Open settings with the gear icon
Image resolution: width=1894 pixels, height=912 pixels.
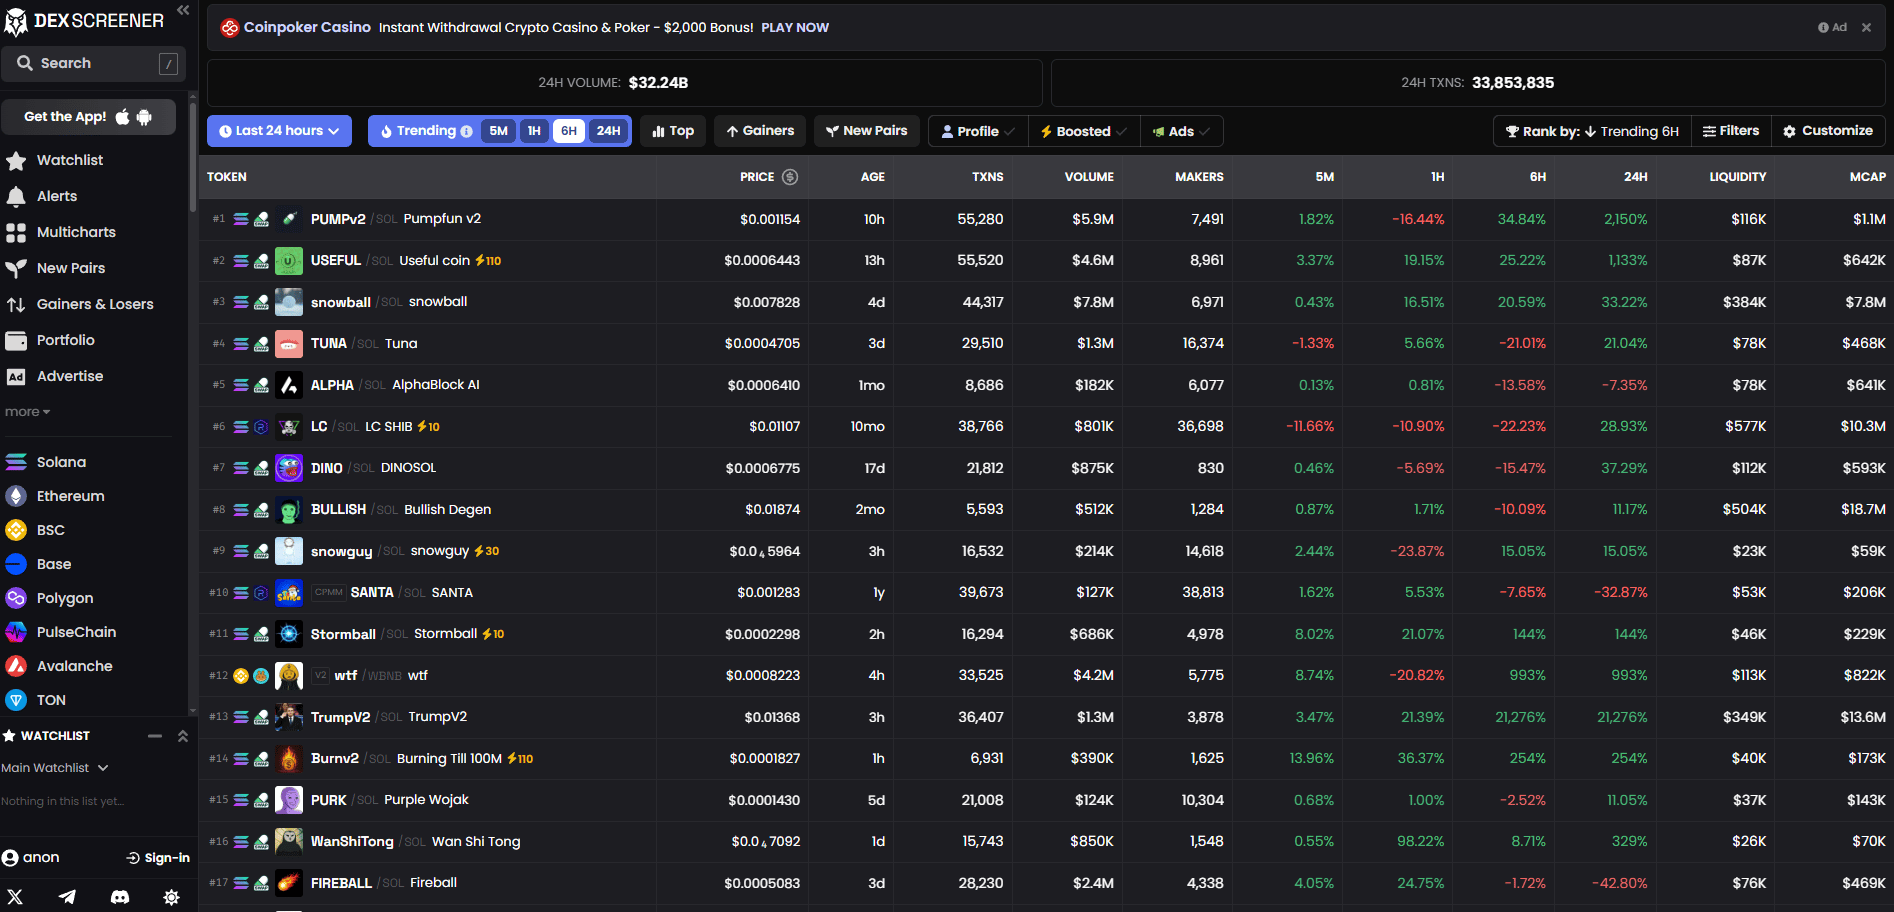(x=171, y=897)
